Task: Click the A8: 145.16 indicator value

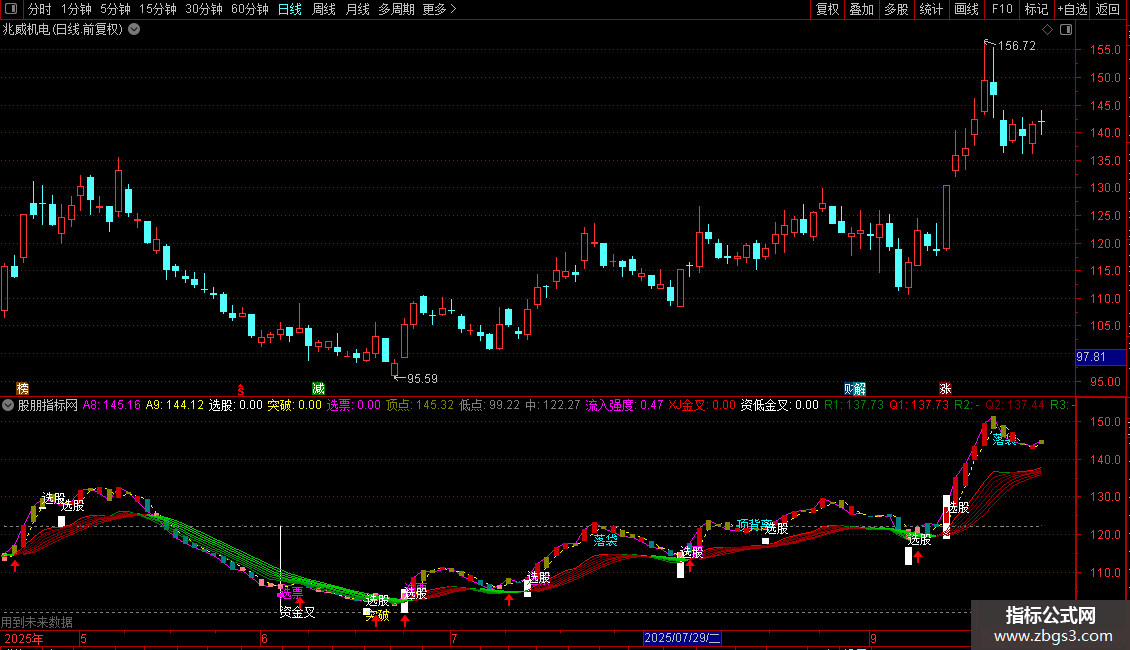Action: 112,405
